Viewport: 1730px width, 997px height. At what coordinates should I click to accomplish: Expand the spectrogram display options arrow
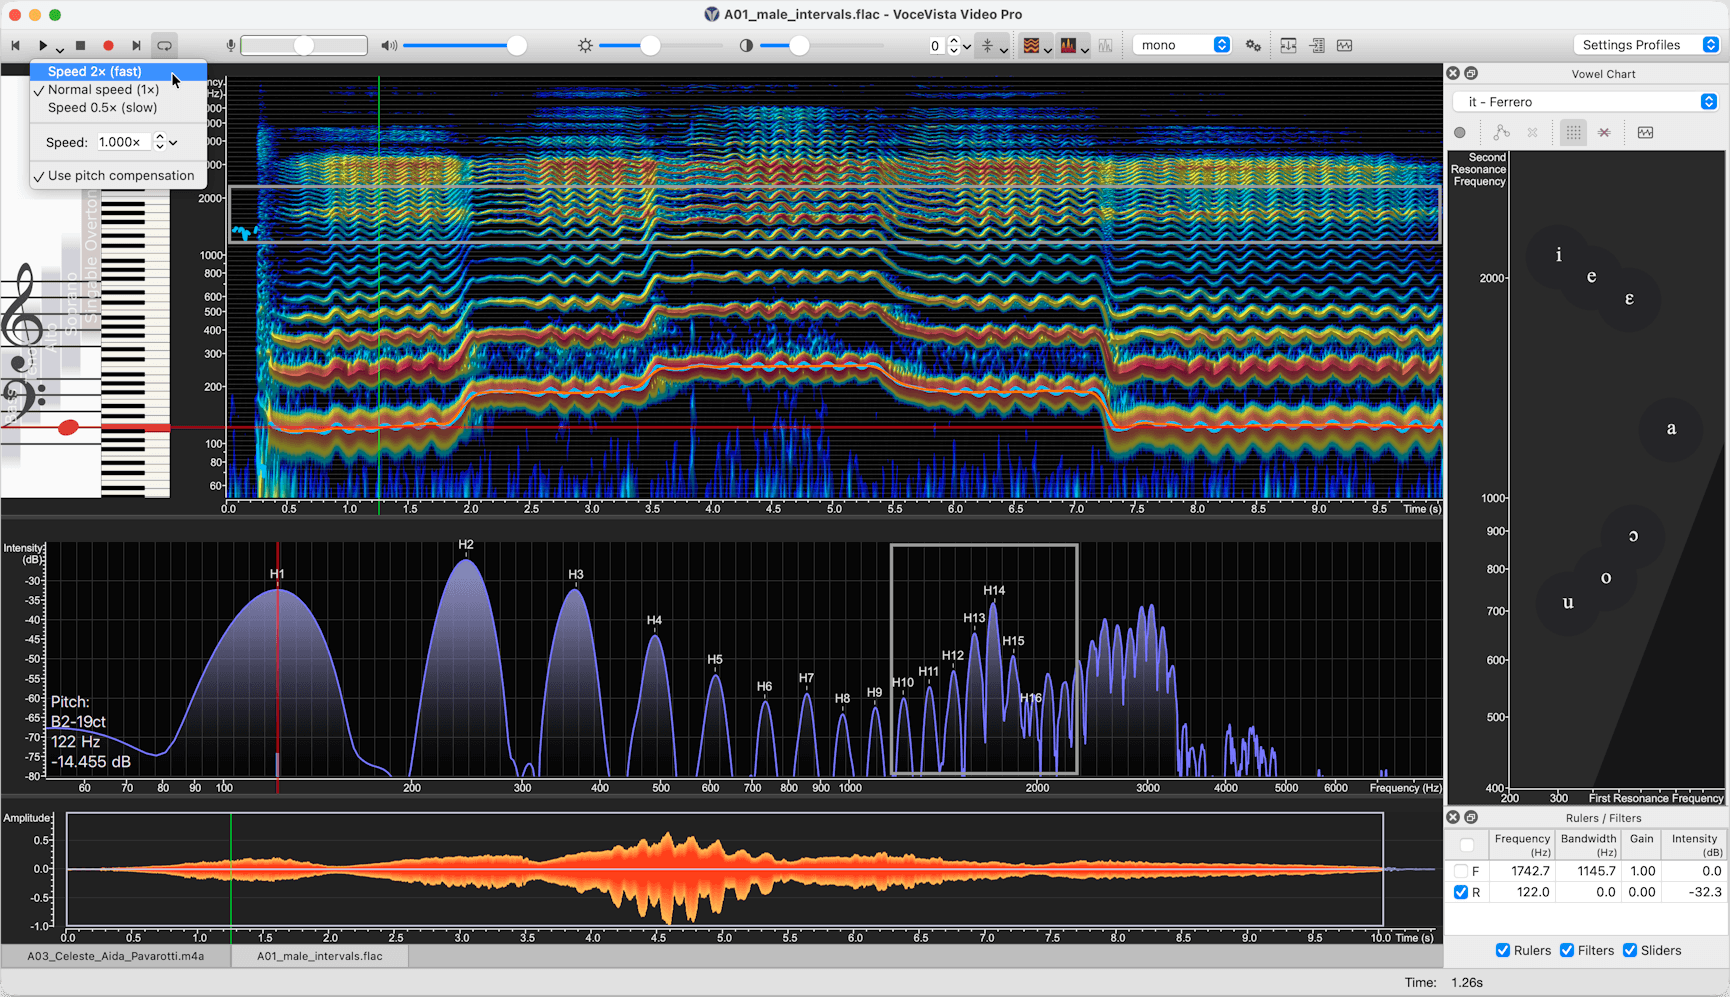click(1047, 48)
